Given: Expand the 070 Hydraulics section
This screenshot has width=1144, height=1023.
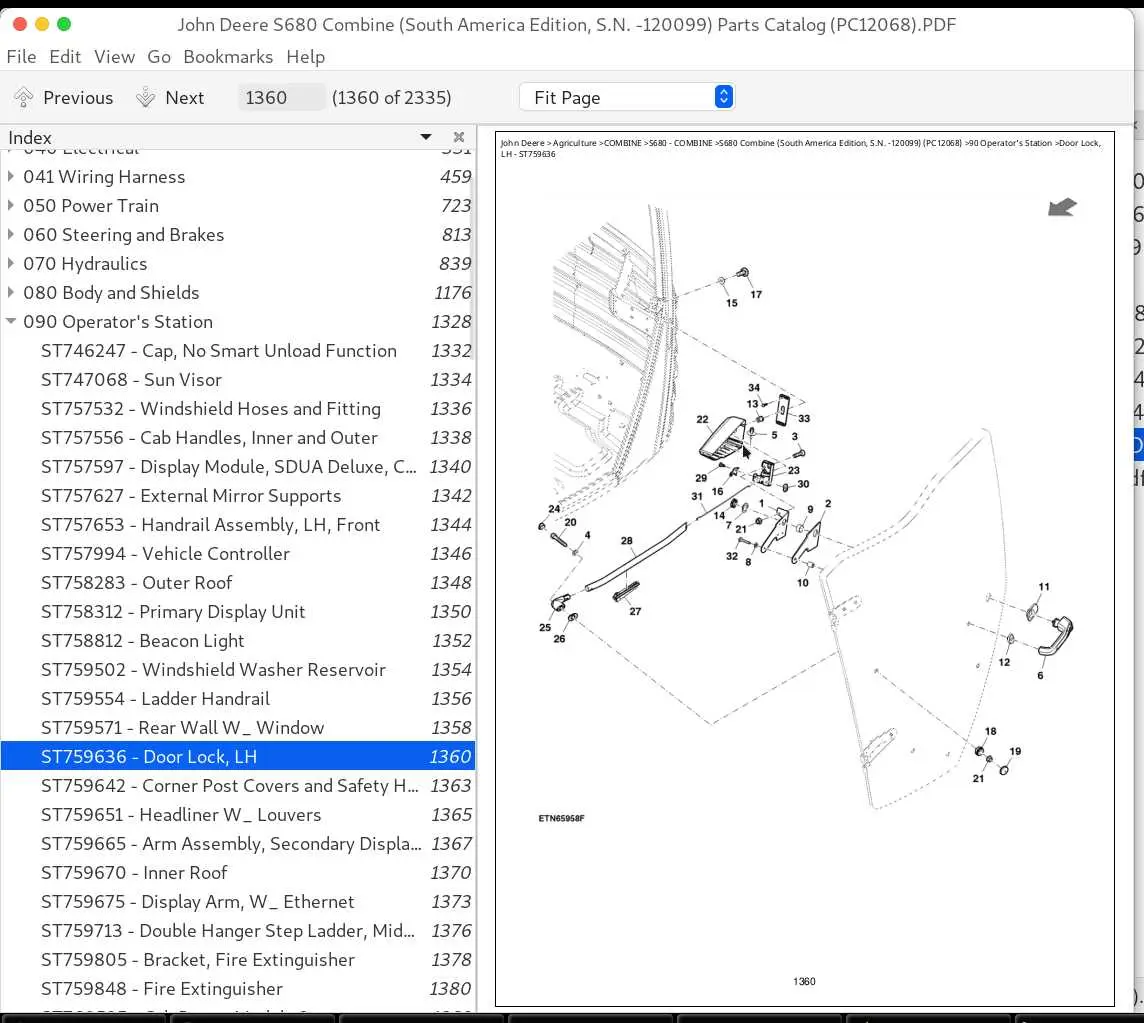Looking at the screenshot, I should (x=11, y=263).
